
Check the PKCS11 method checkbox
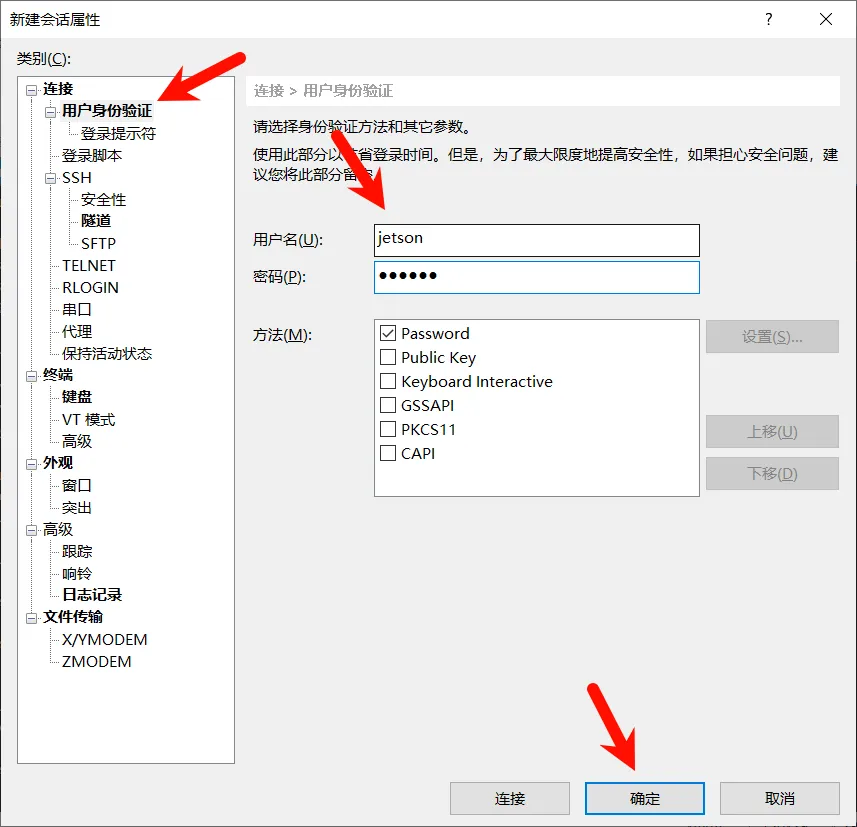[x=388, y=429]
